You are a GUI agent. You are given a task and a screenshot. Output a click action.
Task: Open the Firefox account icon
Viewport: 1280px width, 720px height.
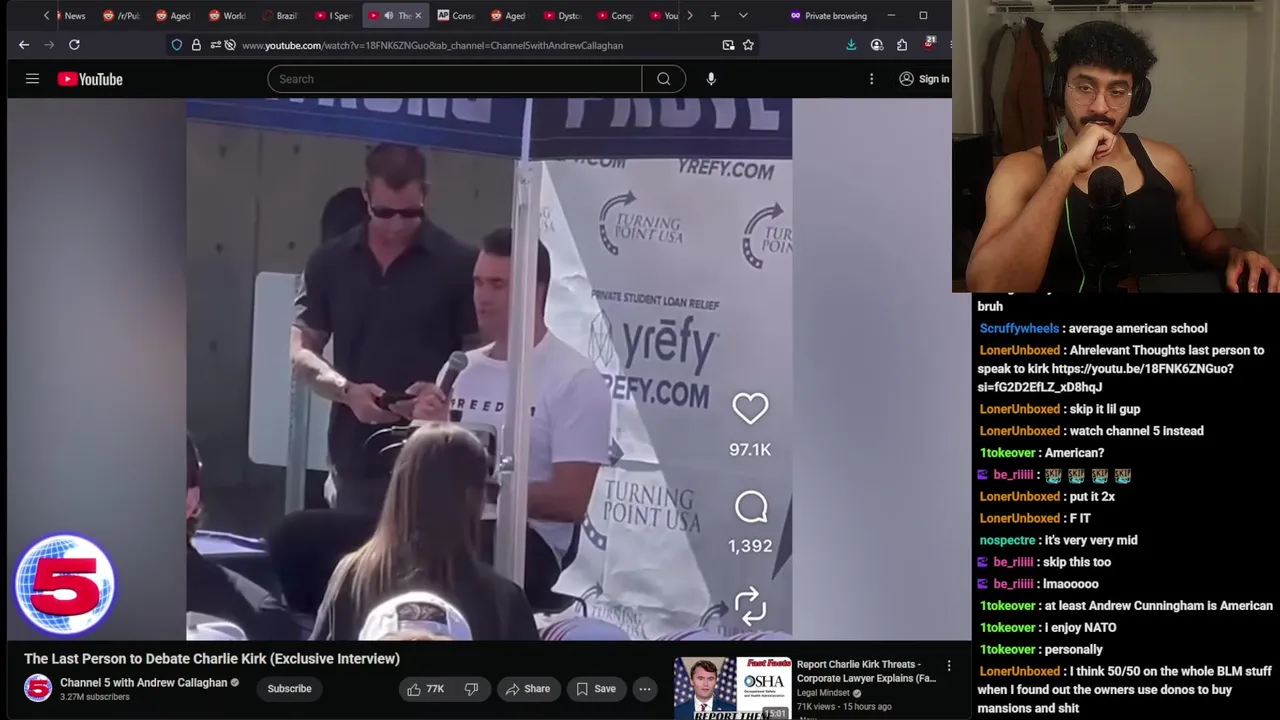[x=877, y=45]
